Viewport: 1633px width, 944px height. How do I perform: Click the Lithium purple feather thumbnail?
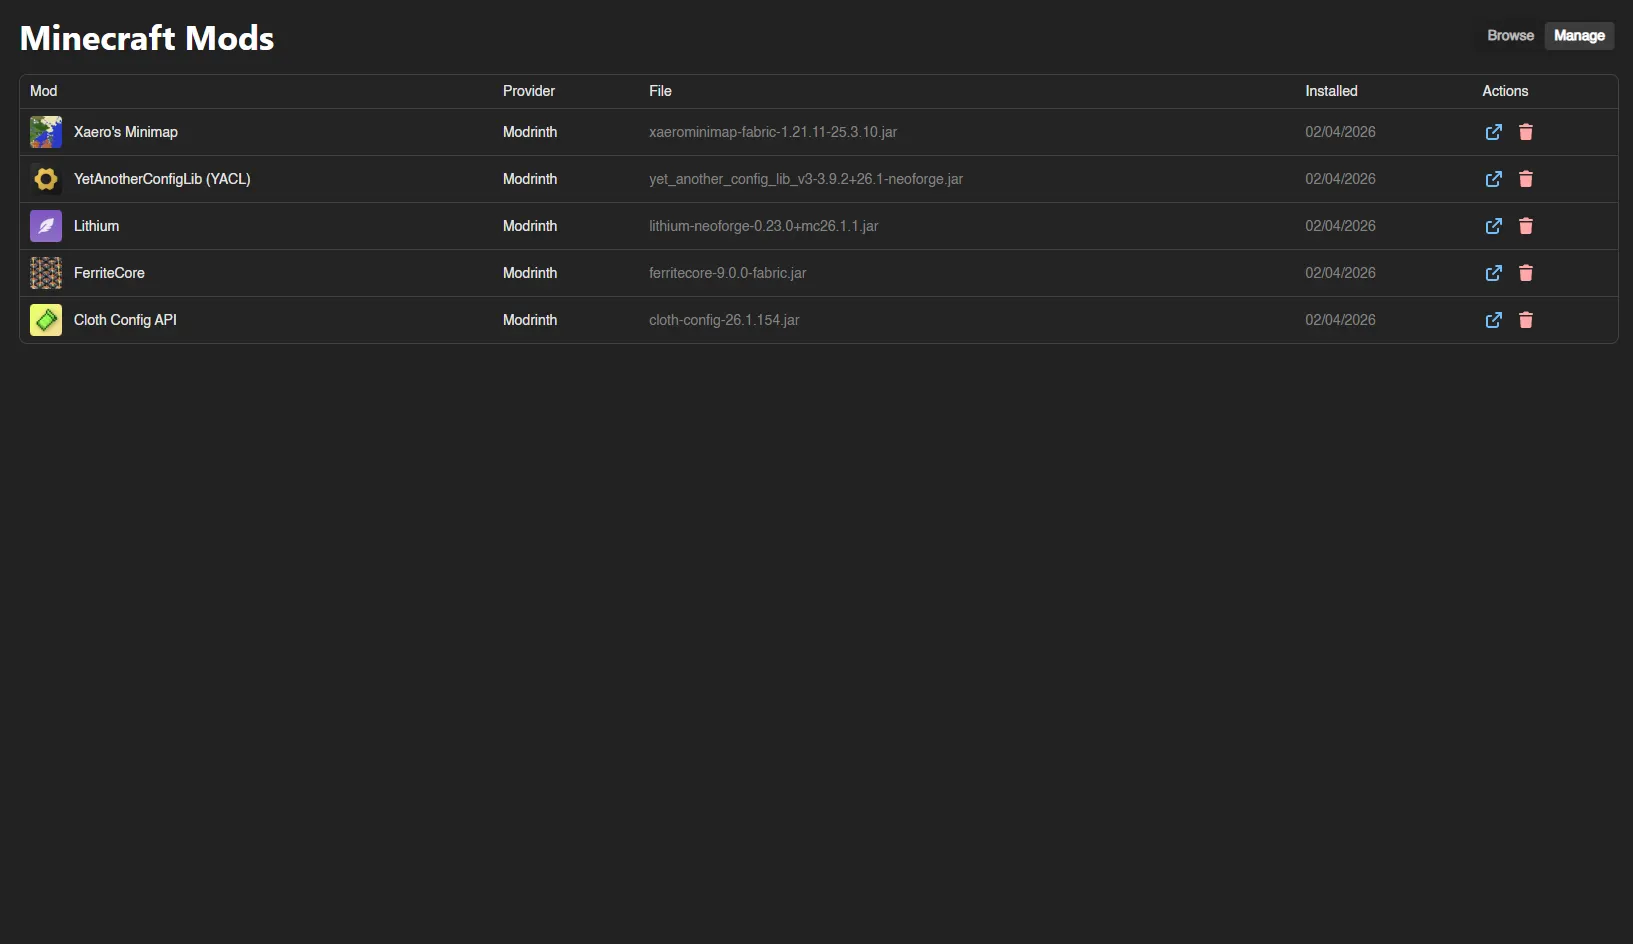pyautogui.click(x=46, y=226)
